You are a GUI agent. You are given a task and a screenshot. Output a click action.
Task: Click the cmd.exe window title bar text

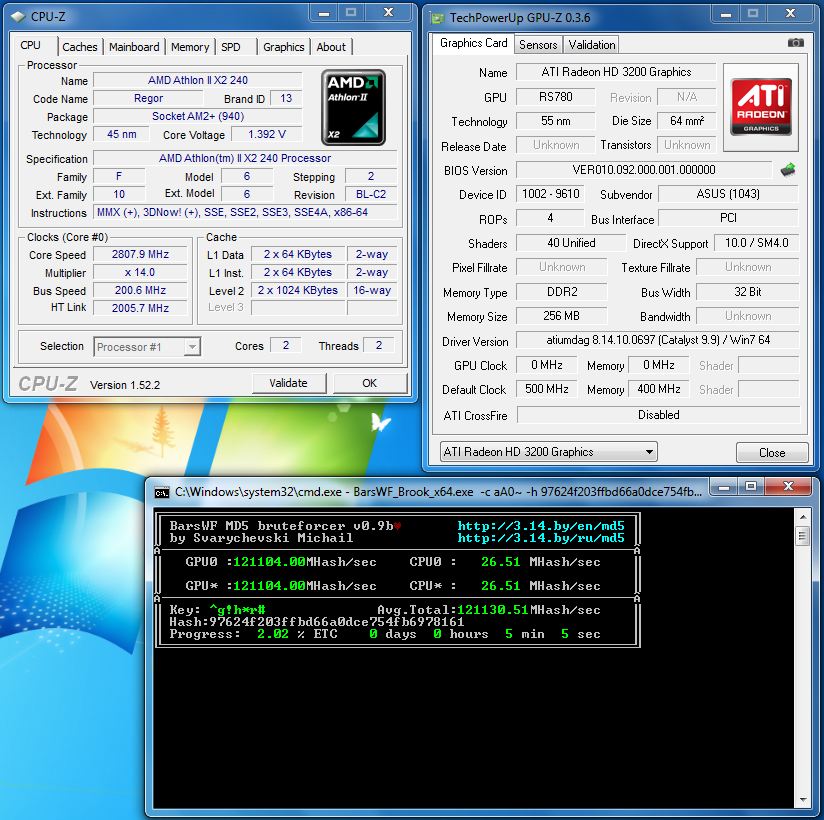438,492
